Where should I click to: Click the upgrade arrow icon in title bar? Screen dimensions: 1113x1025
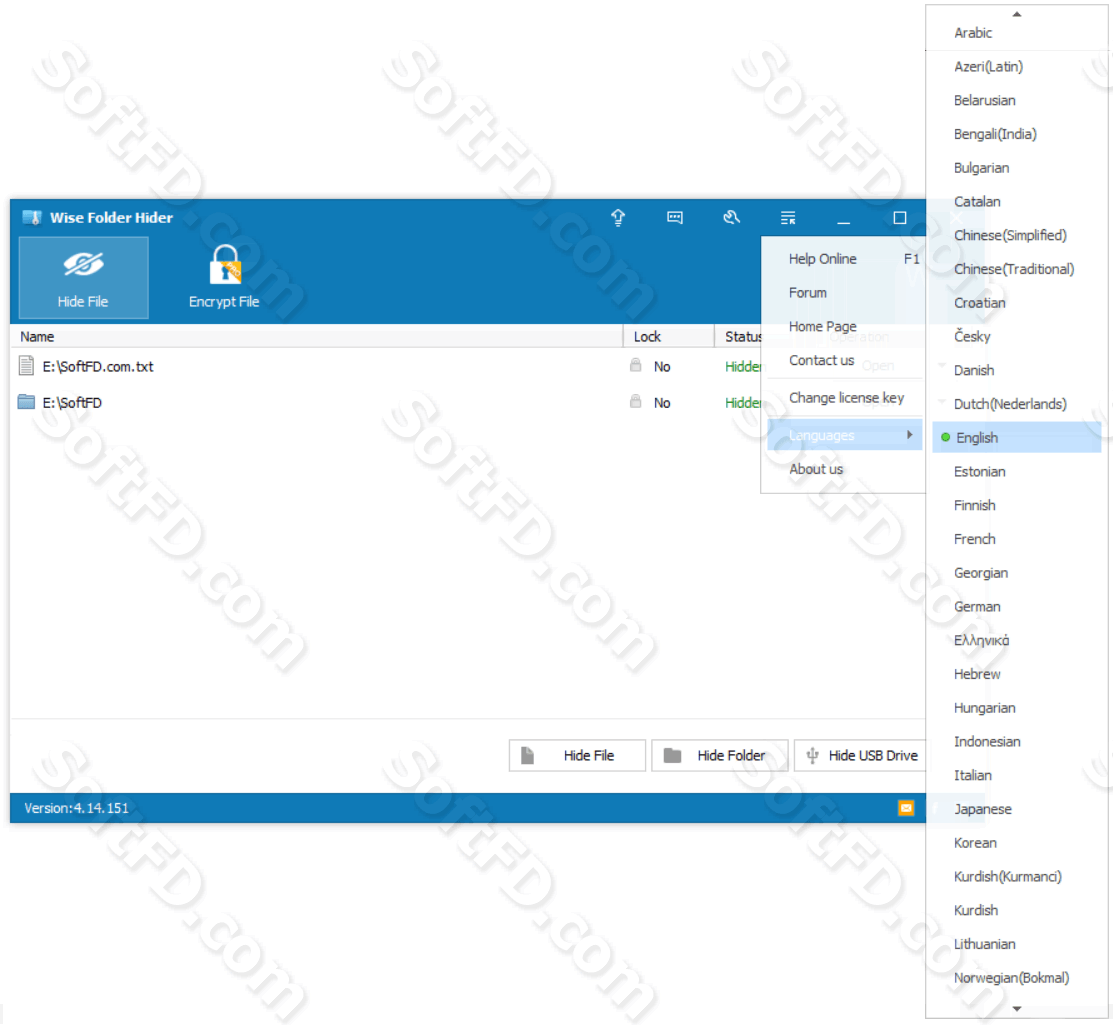(618, 217)
